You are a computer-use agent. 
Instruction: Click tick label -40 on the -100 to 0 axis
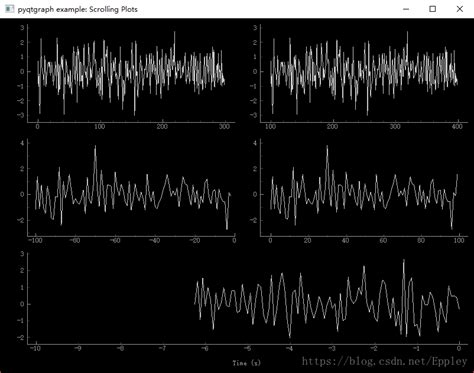[x=154, y=240]
